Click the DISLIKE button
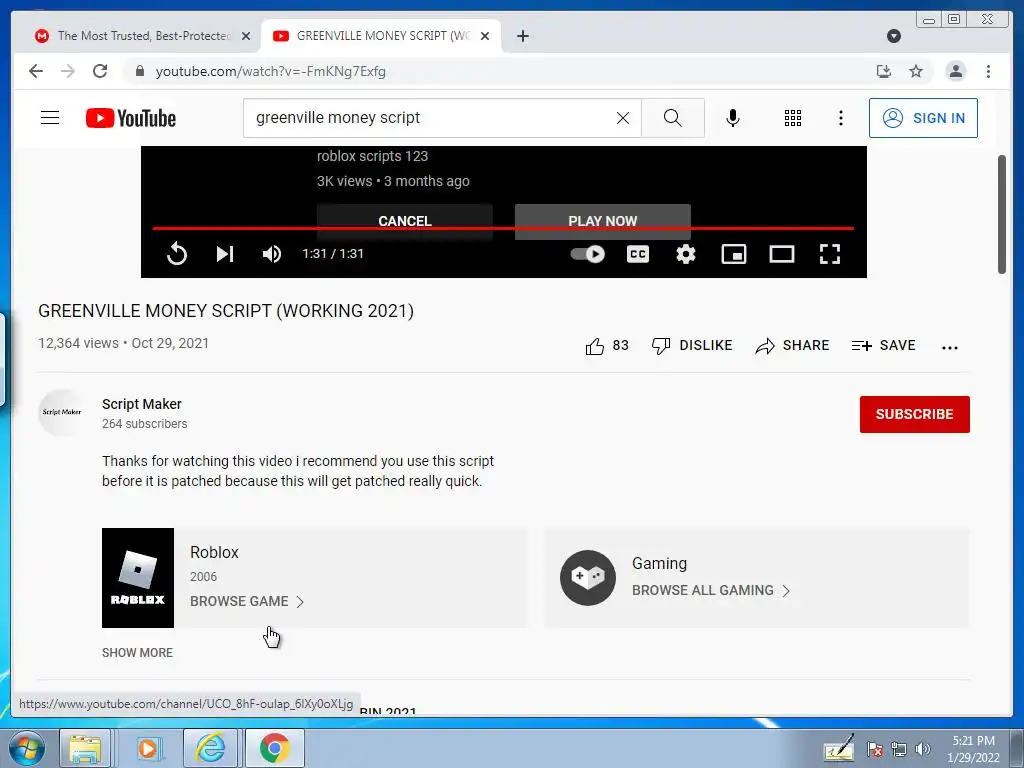 point(692,345)
